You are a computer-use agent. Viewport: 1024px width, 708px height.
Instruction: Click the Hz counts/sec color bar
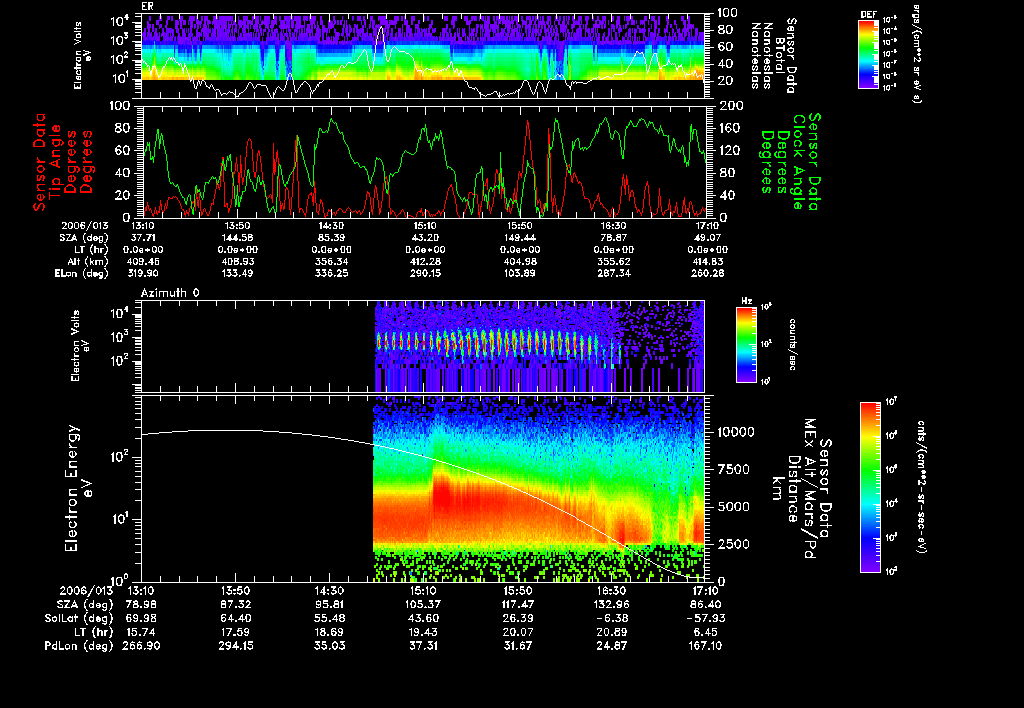pyautogui.click(x=746, y=344)
